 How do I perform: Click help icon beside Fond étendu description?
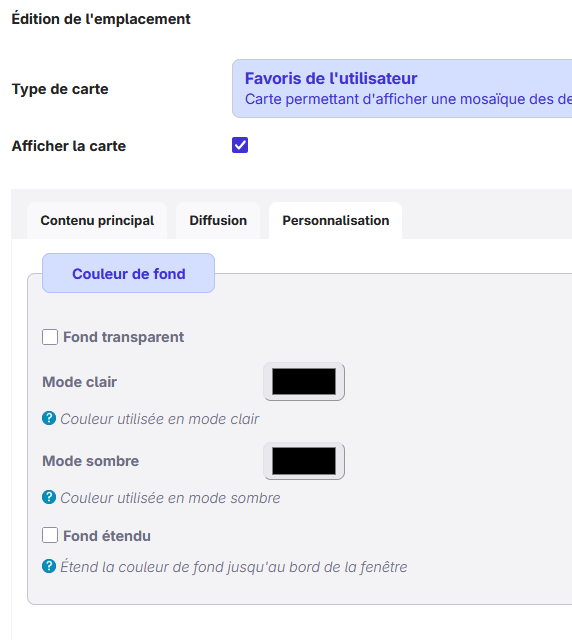tap(49, 566)
